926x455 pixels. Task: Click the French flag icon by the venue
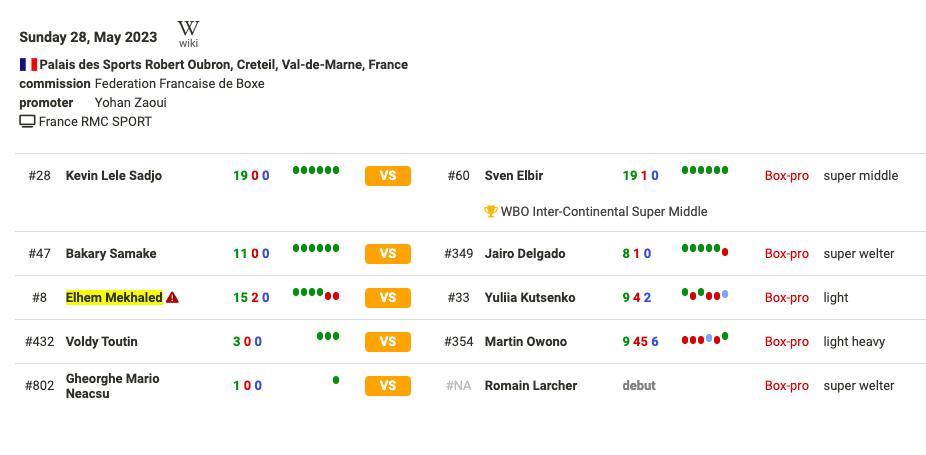28,64
